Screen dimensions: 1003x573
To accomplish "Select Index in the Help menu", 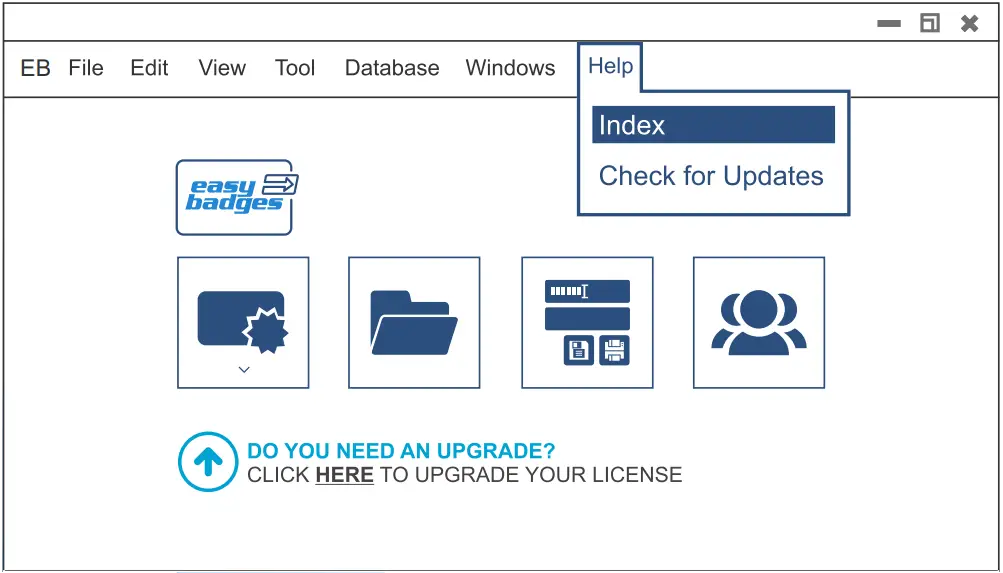I will click(x=713, y=125).
